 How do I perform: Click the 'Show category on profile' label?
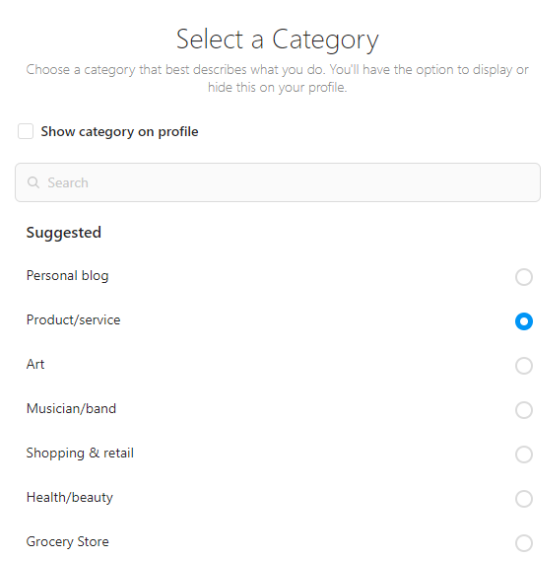119,132
